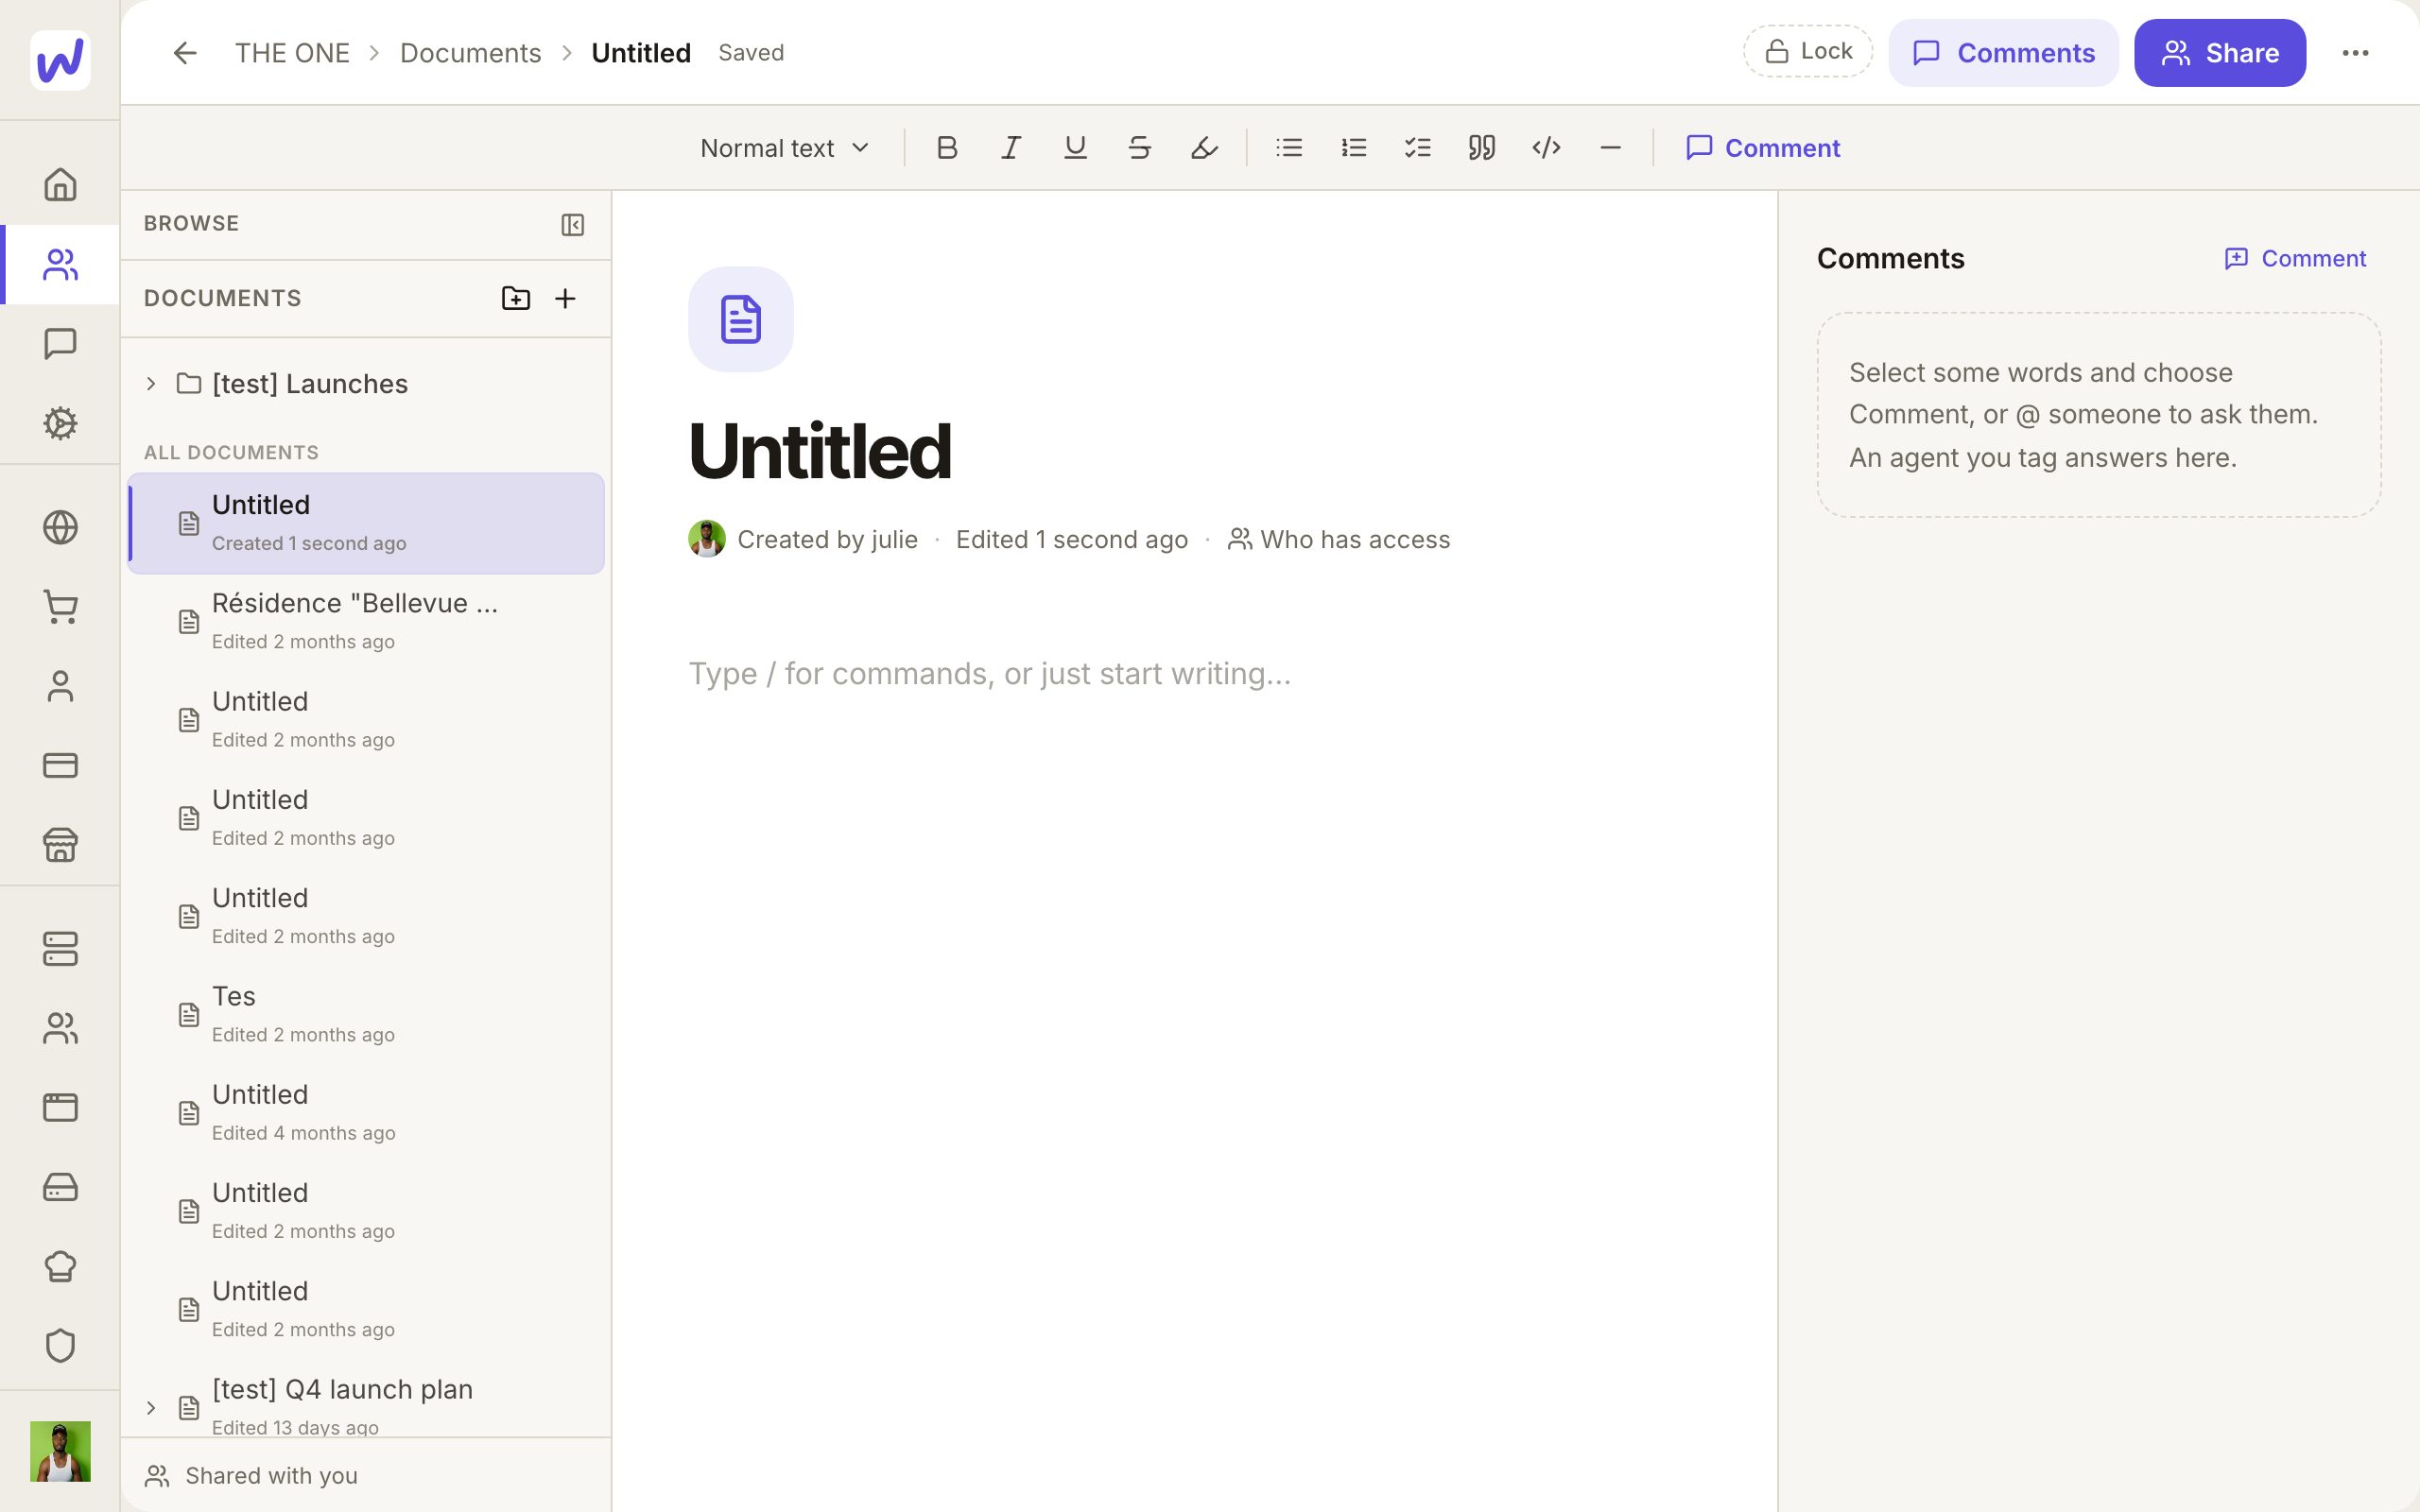Toggle the document Lock button
The width and height of the screenshot is (2420, 1512).
coord(1808,51)
